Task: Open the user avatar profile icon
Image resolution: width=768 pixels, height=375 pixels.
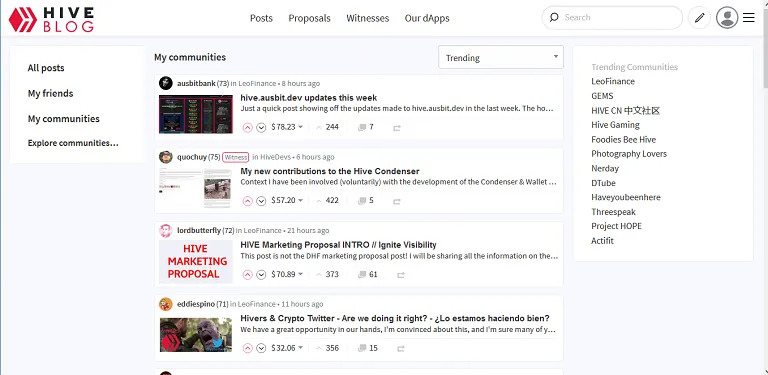Action: pos(727,18)
